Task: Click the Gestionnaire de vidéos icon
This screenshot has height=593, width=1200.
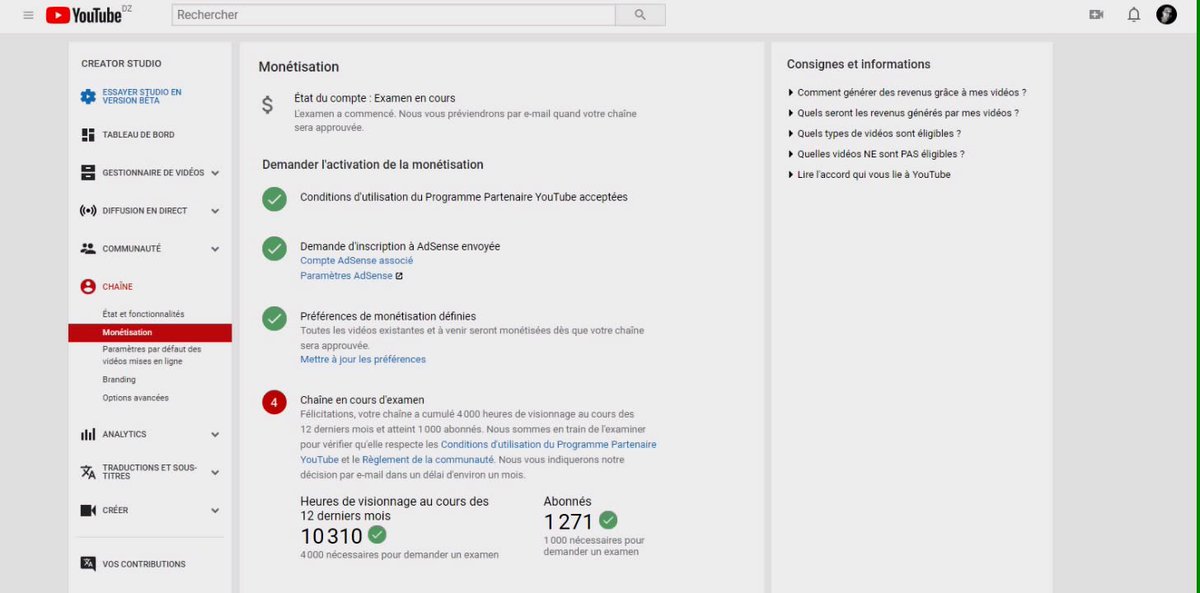Action: coord(88,172)
